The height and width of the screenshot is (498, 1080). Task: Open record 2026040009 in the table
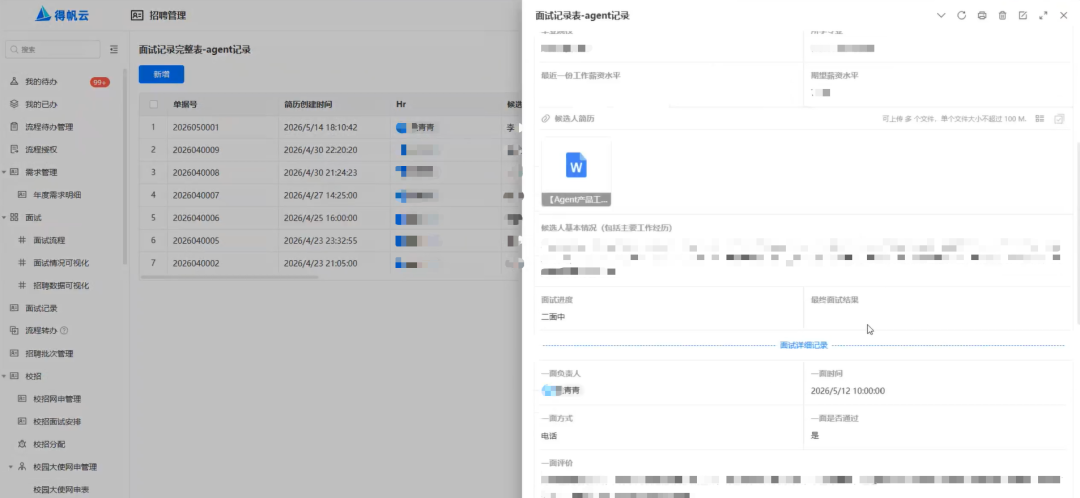click(196, 149)
